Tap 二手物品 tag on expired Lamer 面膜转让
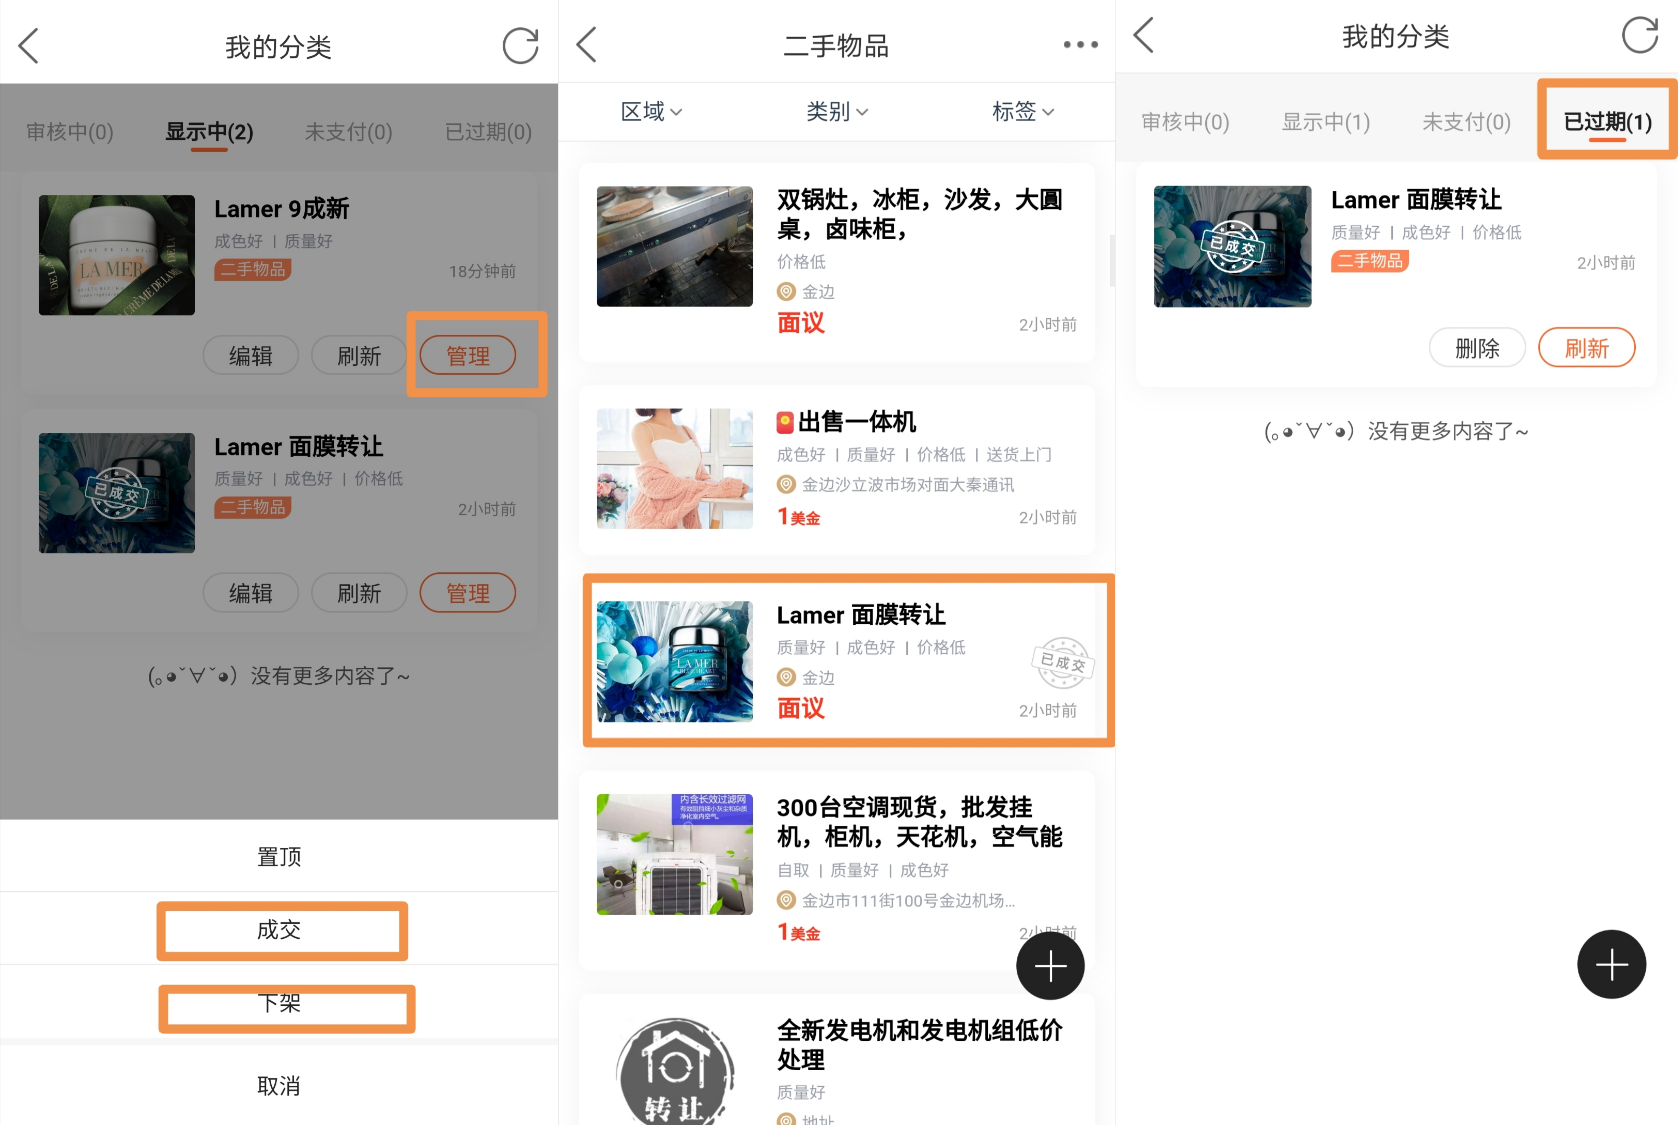This screenshot has height=1125, width=1678. pyautogui.click(x=1370, y=261)
